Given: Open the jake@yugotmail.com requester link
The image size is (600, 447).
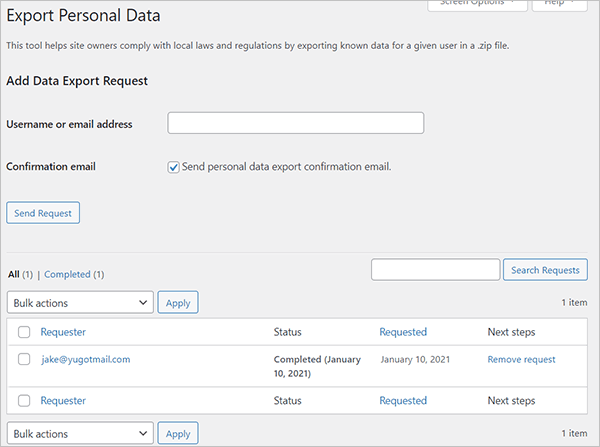Looking at the screenshot, I should [86, 359].
